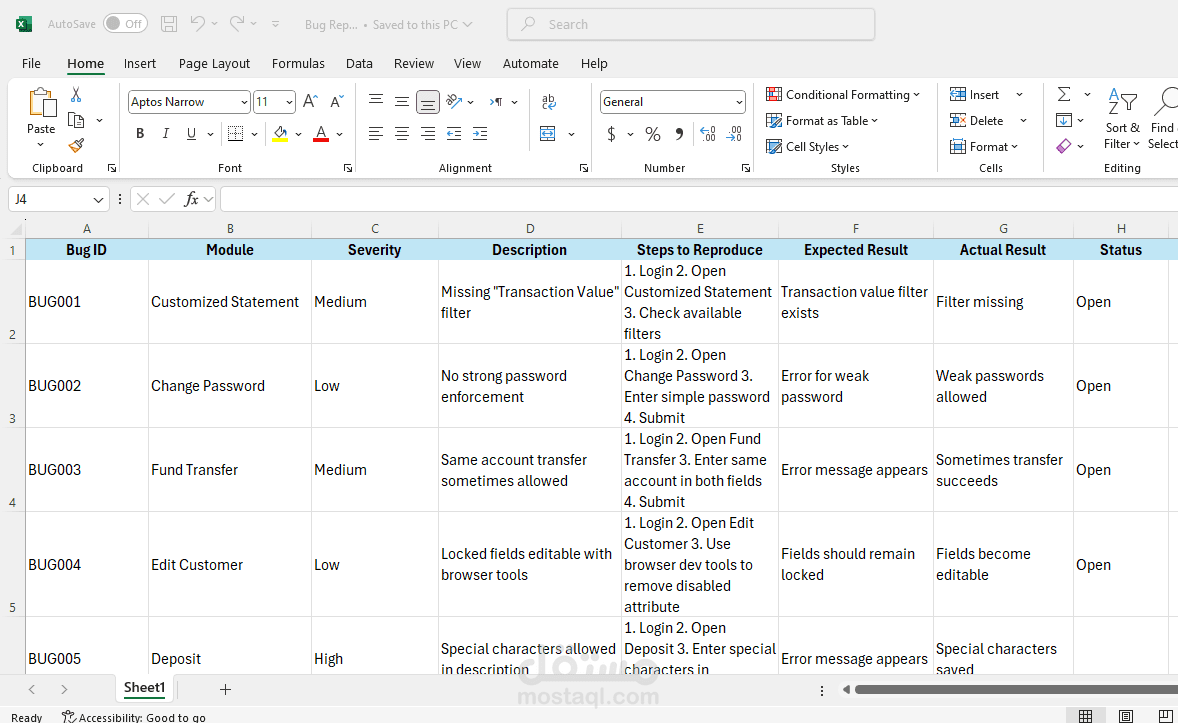Increase font size with larger A icon
Screen dimensions: 1178x723
(x=310, y=101)
